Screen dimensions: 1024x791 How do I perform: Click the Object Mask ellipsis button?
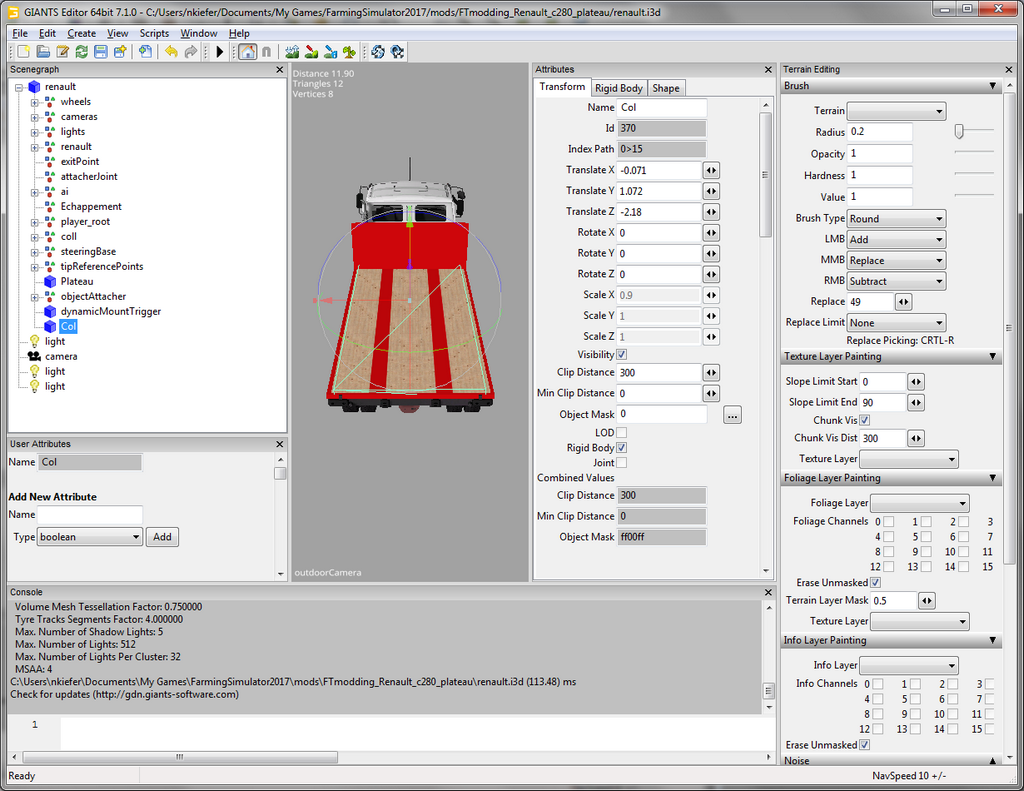click(x=732, y=415)
